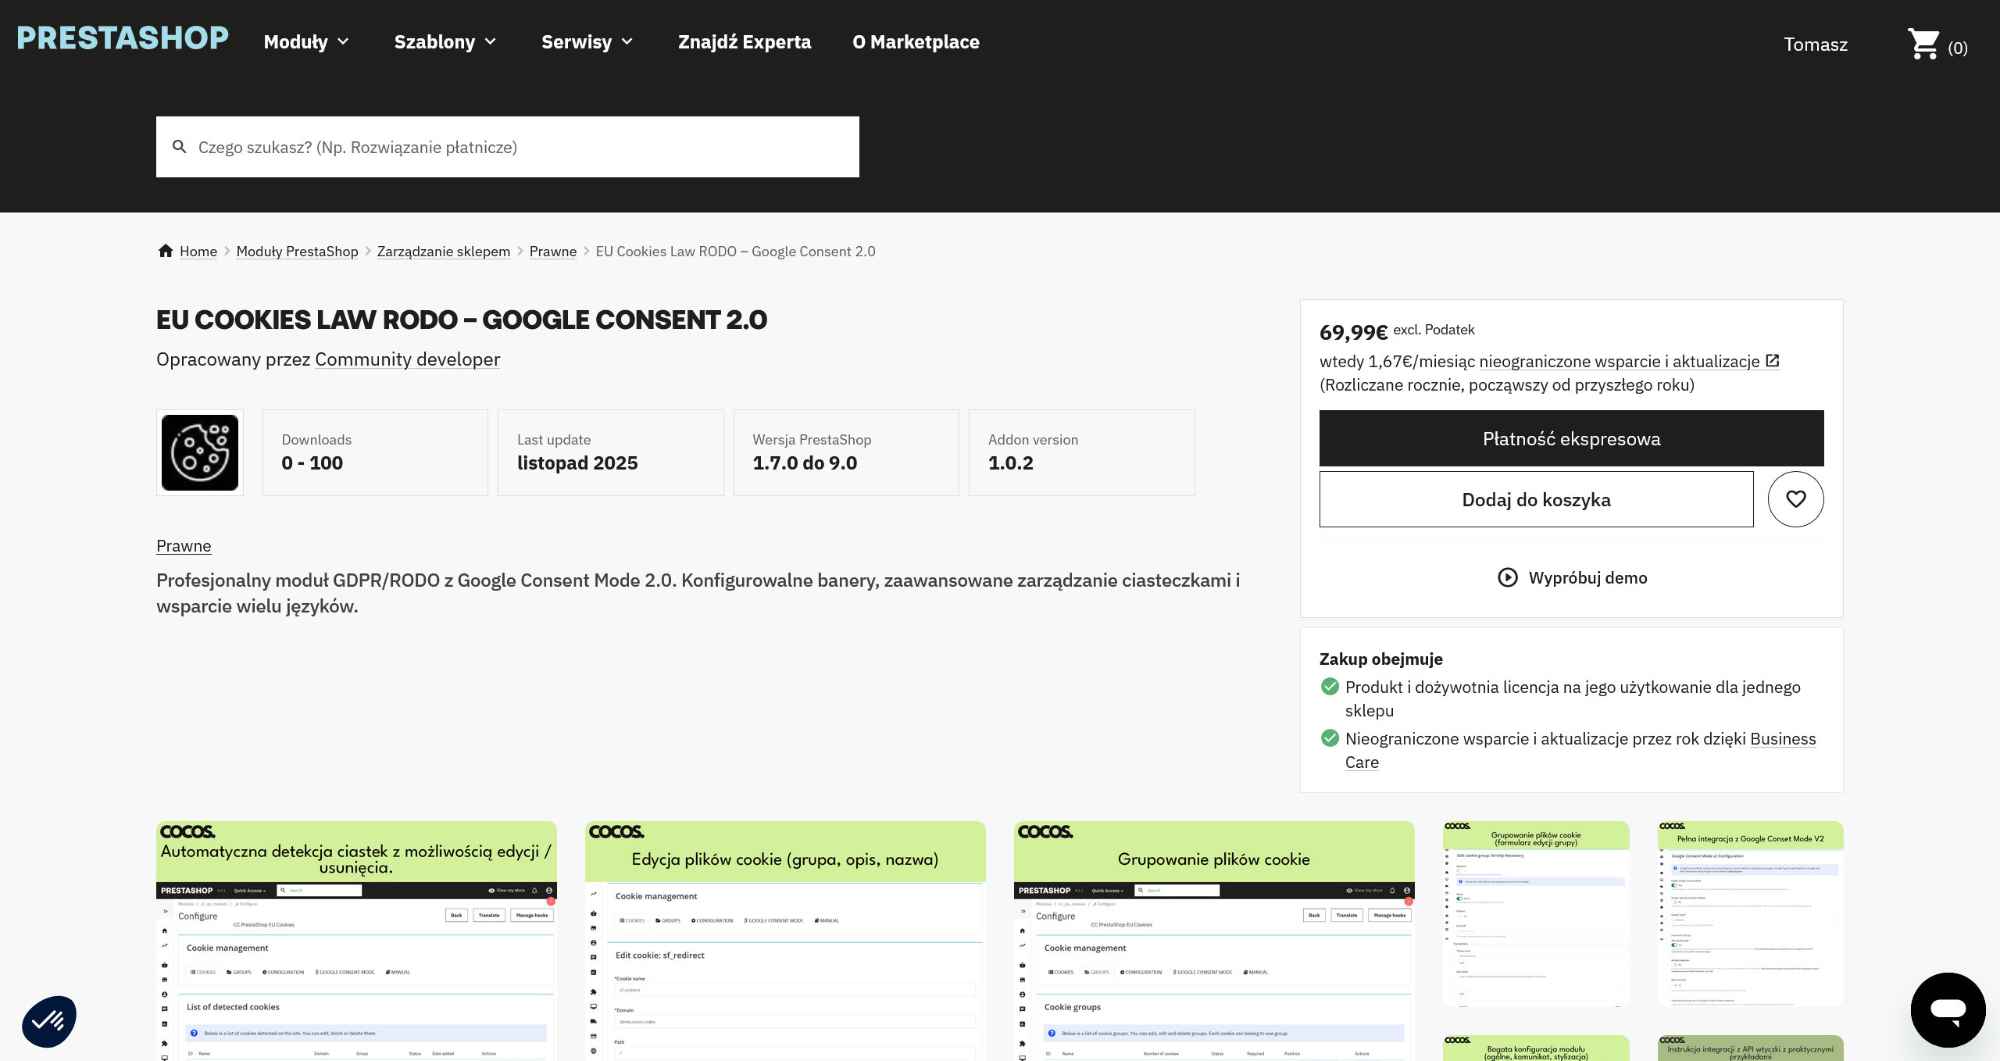Click Downloads 0 - 100 info box
2000x1061 pixels.
375,452
